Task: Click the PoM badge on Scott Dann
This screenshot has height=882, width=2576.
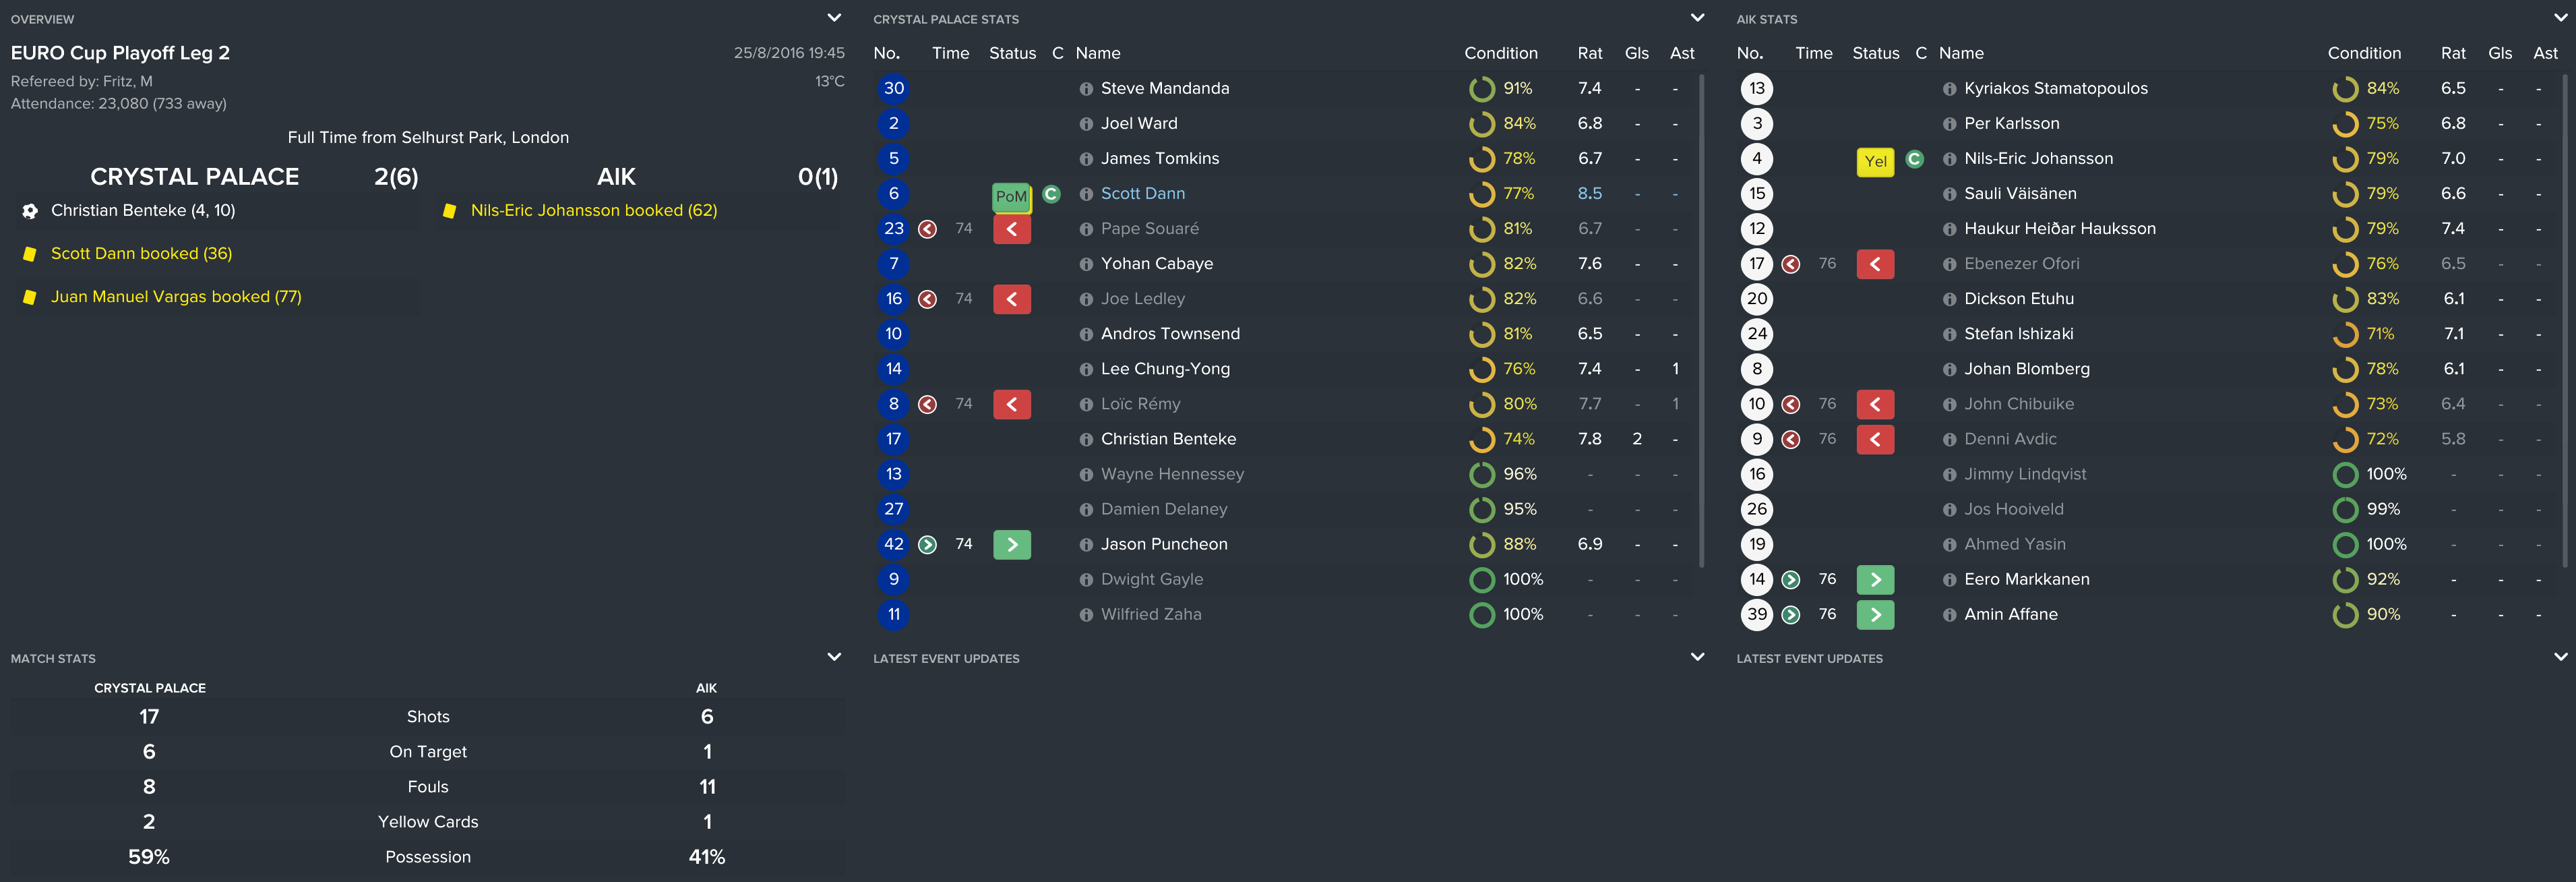Action: click(x=1011, y=196)
